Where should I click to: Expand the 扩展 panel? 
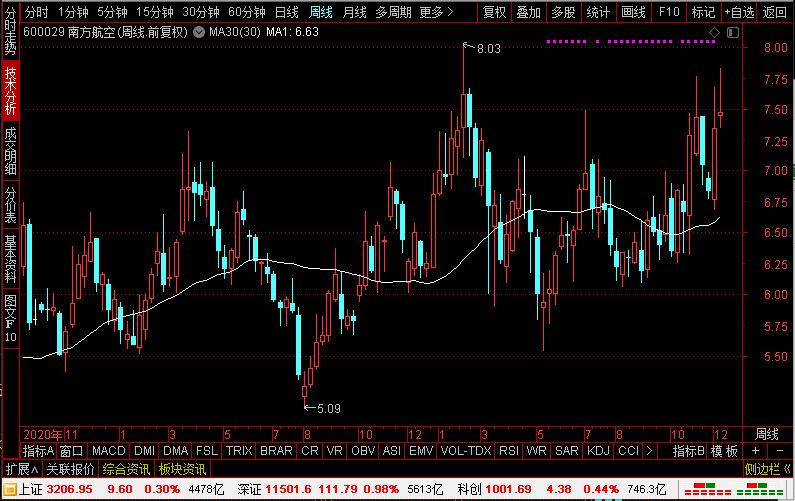click(x=22, y=469)
